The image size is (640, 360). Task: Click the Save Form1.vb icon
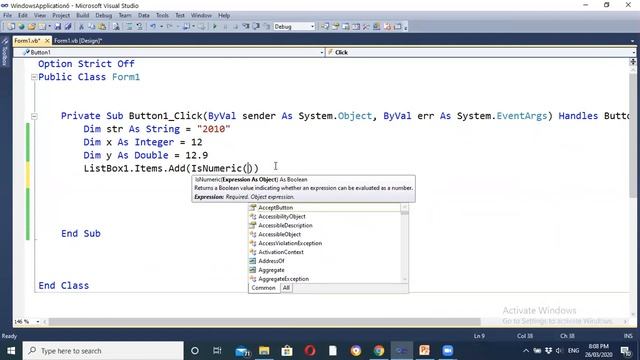[x=58, y=27]
